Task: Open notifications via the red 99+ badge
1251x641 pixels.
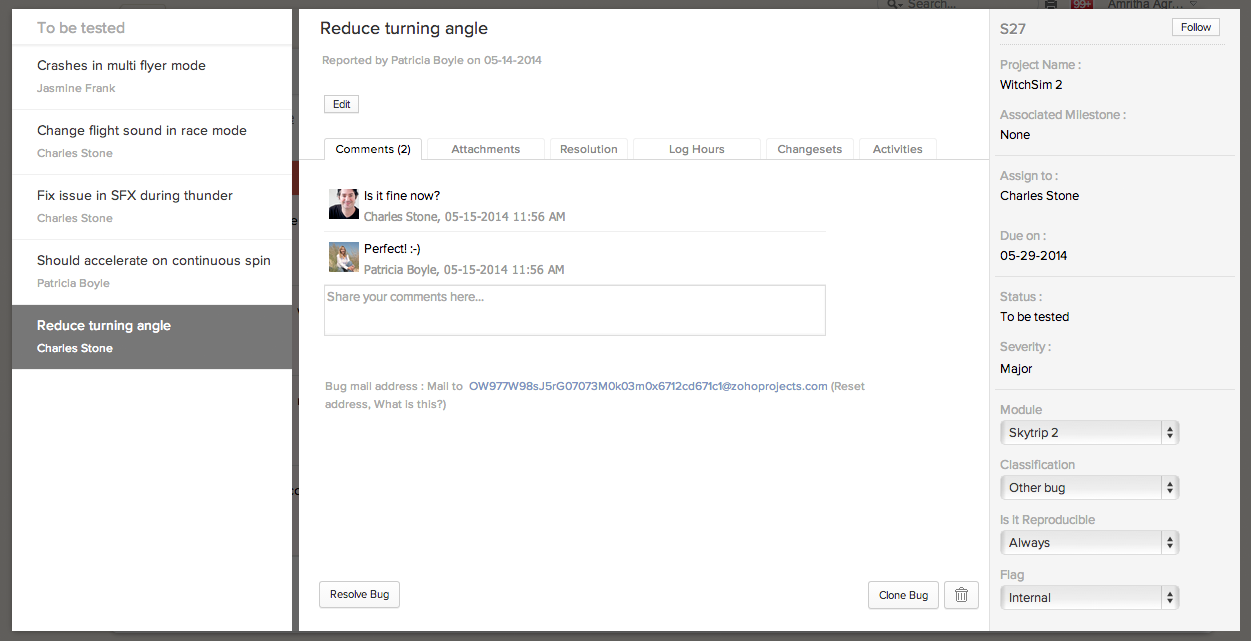Action: click(x=1081, y=5)
